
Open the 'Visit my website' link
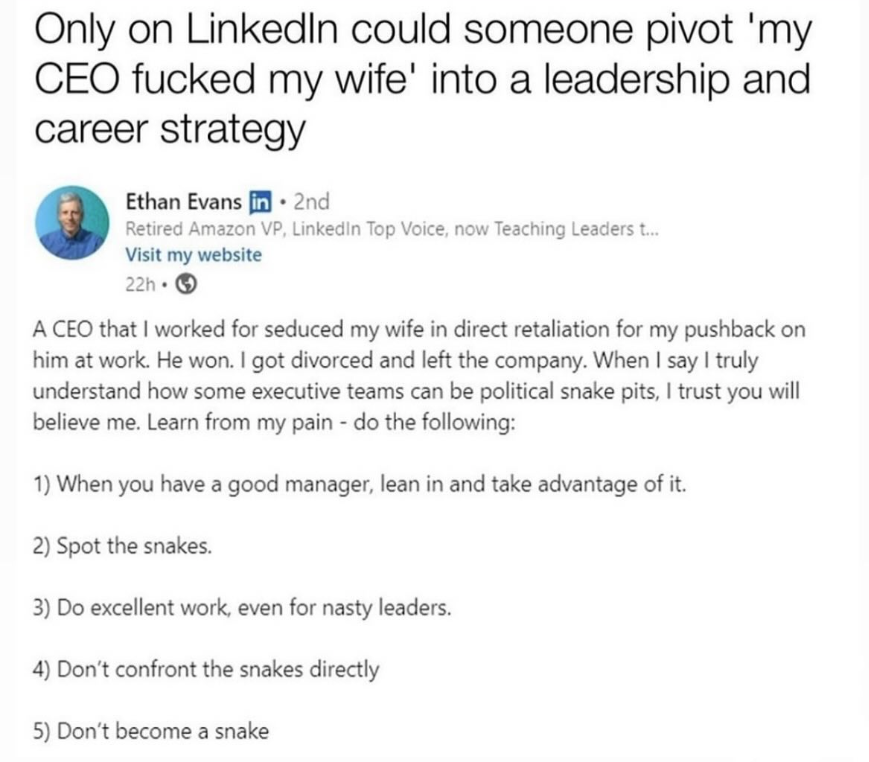[x=192, y=255]
